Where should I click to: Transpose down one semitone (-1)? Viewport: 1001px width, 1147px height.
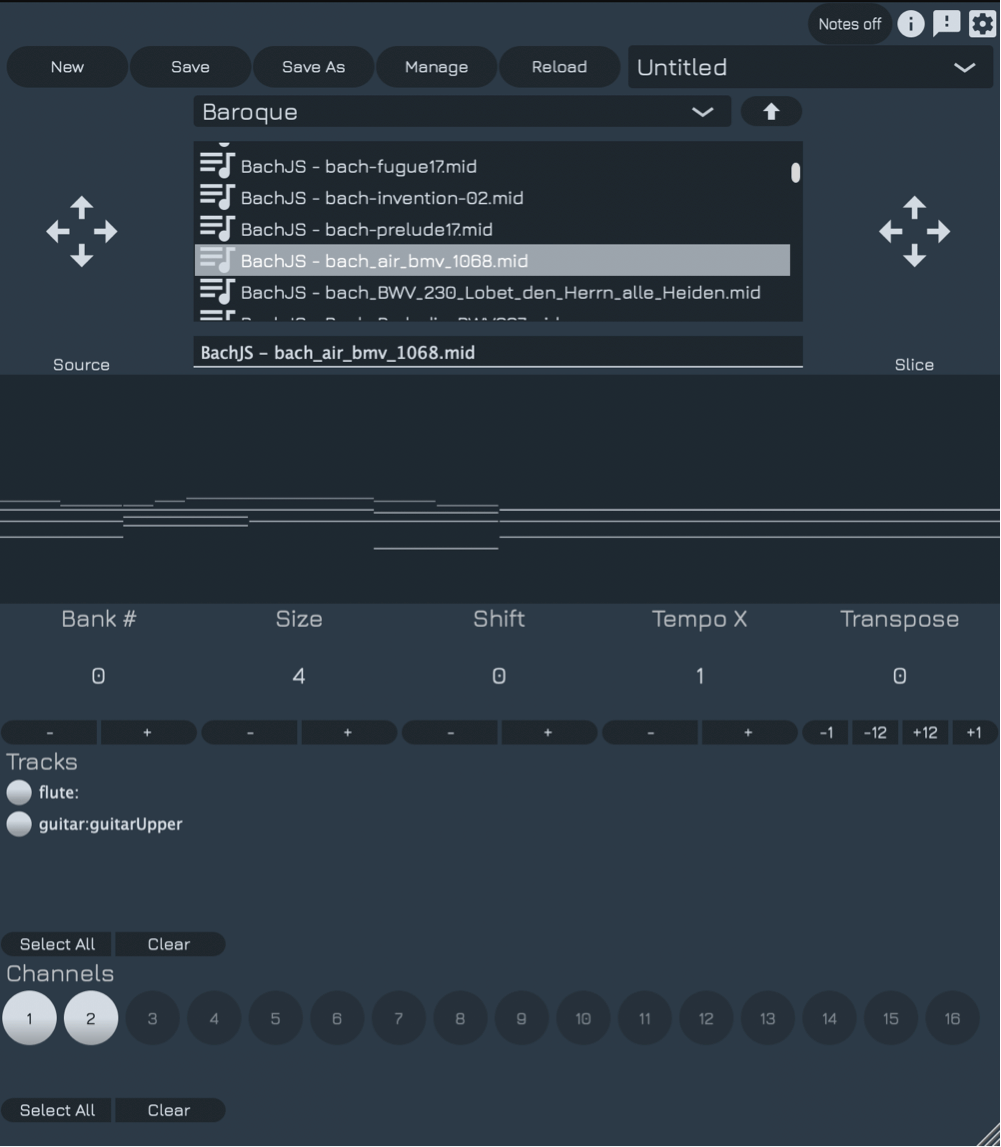click(826, 732)
